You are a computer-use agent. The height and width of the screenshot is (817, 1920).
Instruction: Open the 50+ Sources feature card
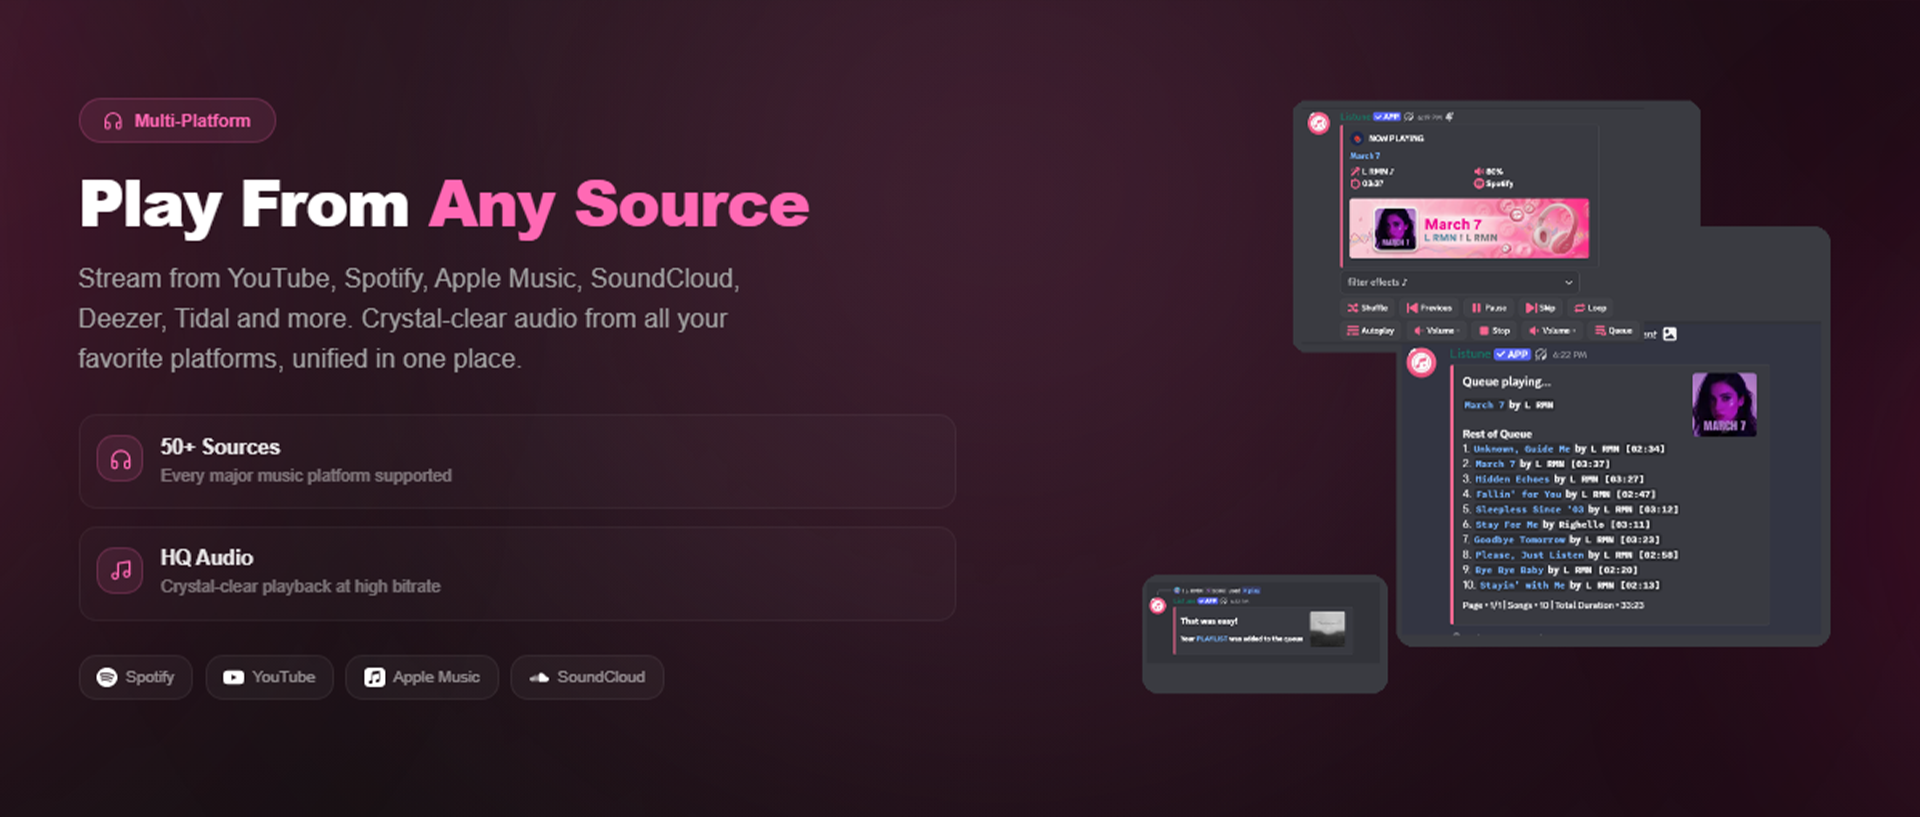pos(517,461)
